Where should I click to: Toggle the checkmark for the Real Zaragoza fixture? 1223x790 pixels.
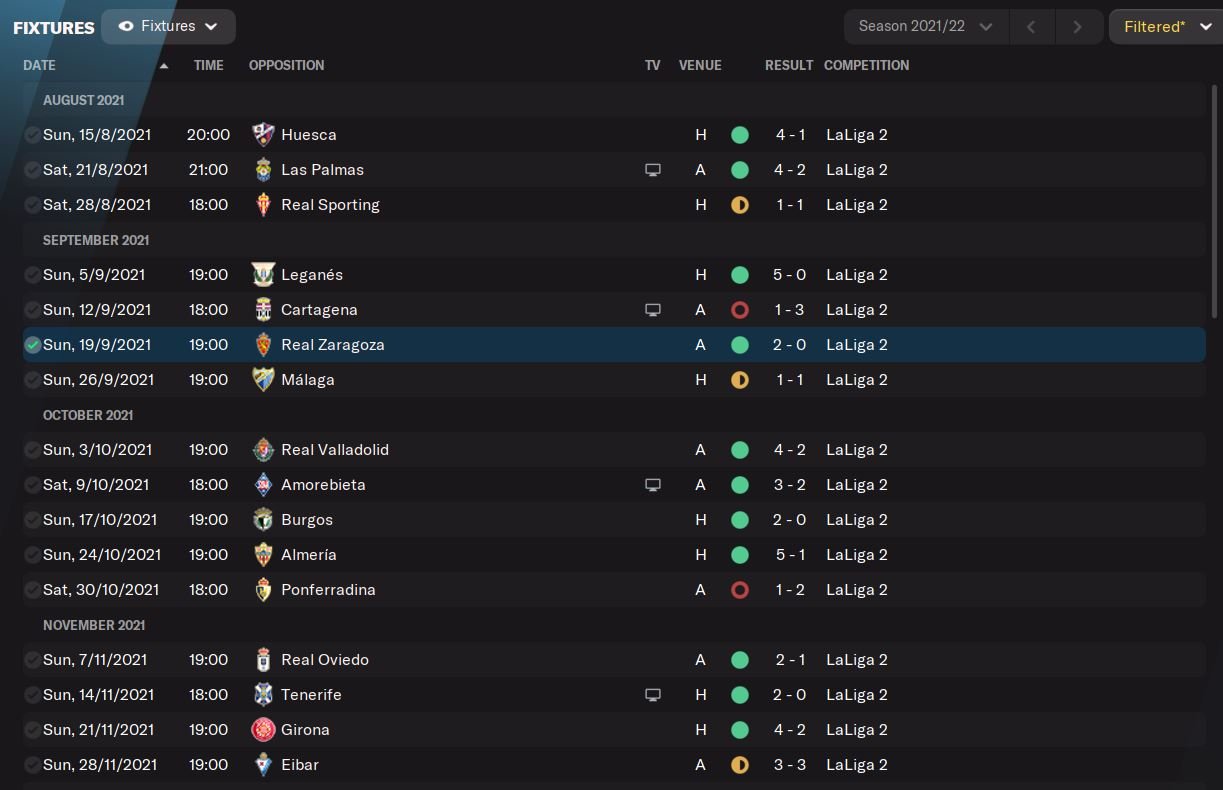(33, 345)
